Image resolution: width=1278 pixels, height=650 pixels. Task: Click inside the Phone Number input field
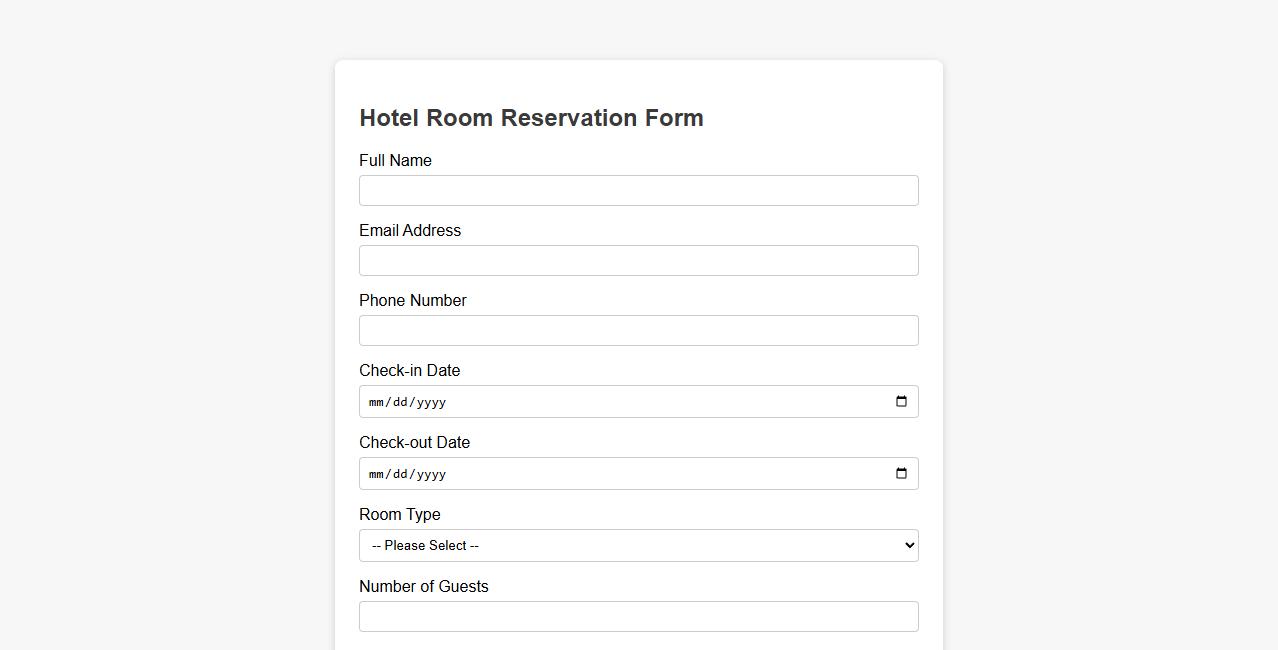point(638,330)
